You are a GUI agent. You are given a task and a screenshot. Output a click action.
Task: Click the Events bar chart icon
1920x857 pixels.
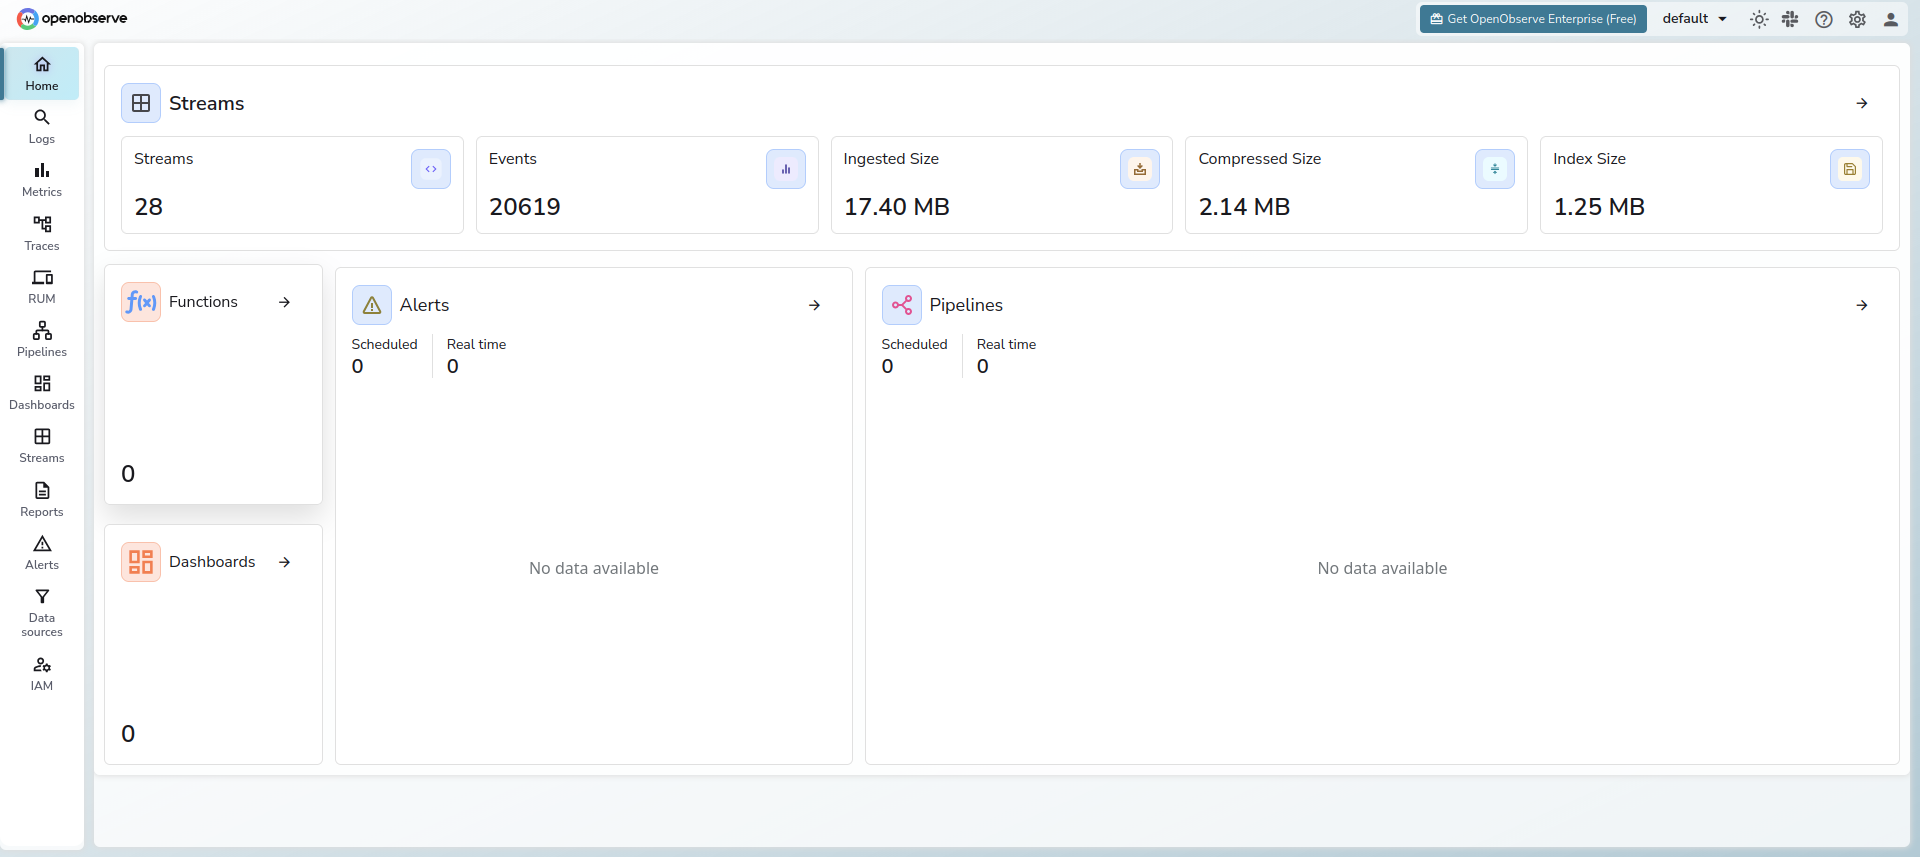point(786,169)
